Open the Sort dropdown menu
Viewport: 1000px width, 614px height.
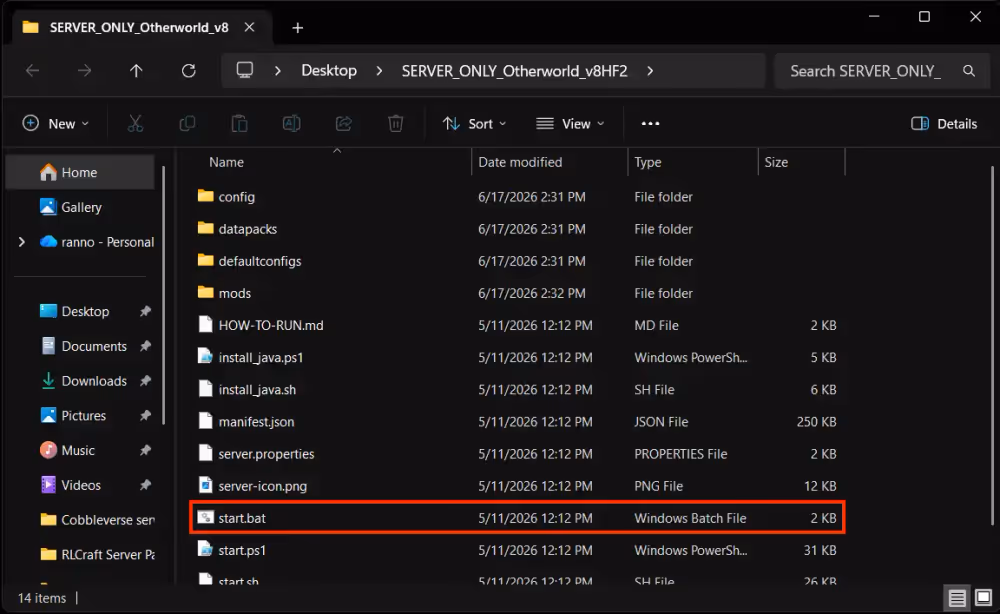pos(474,124)
